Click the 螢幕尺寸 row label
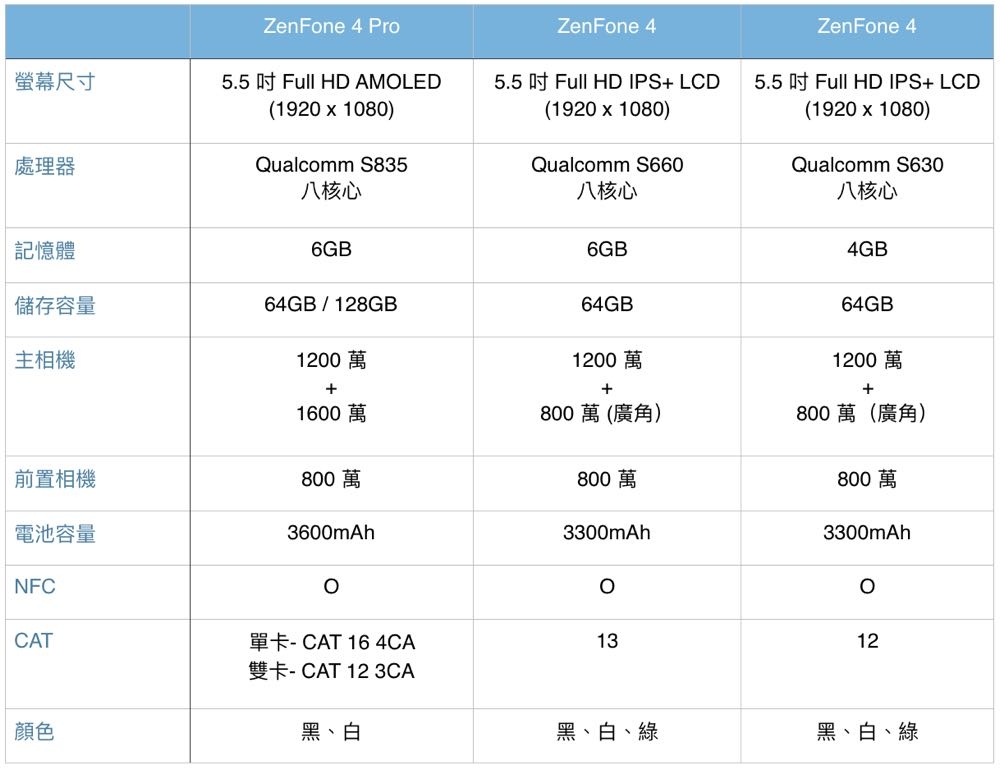1000x770 pixels. coord(55,82)
